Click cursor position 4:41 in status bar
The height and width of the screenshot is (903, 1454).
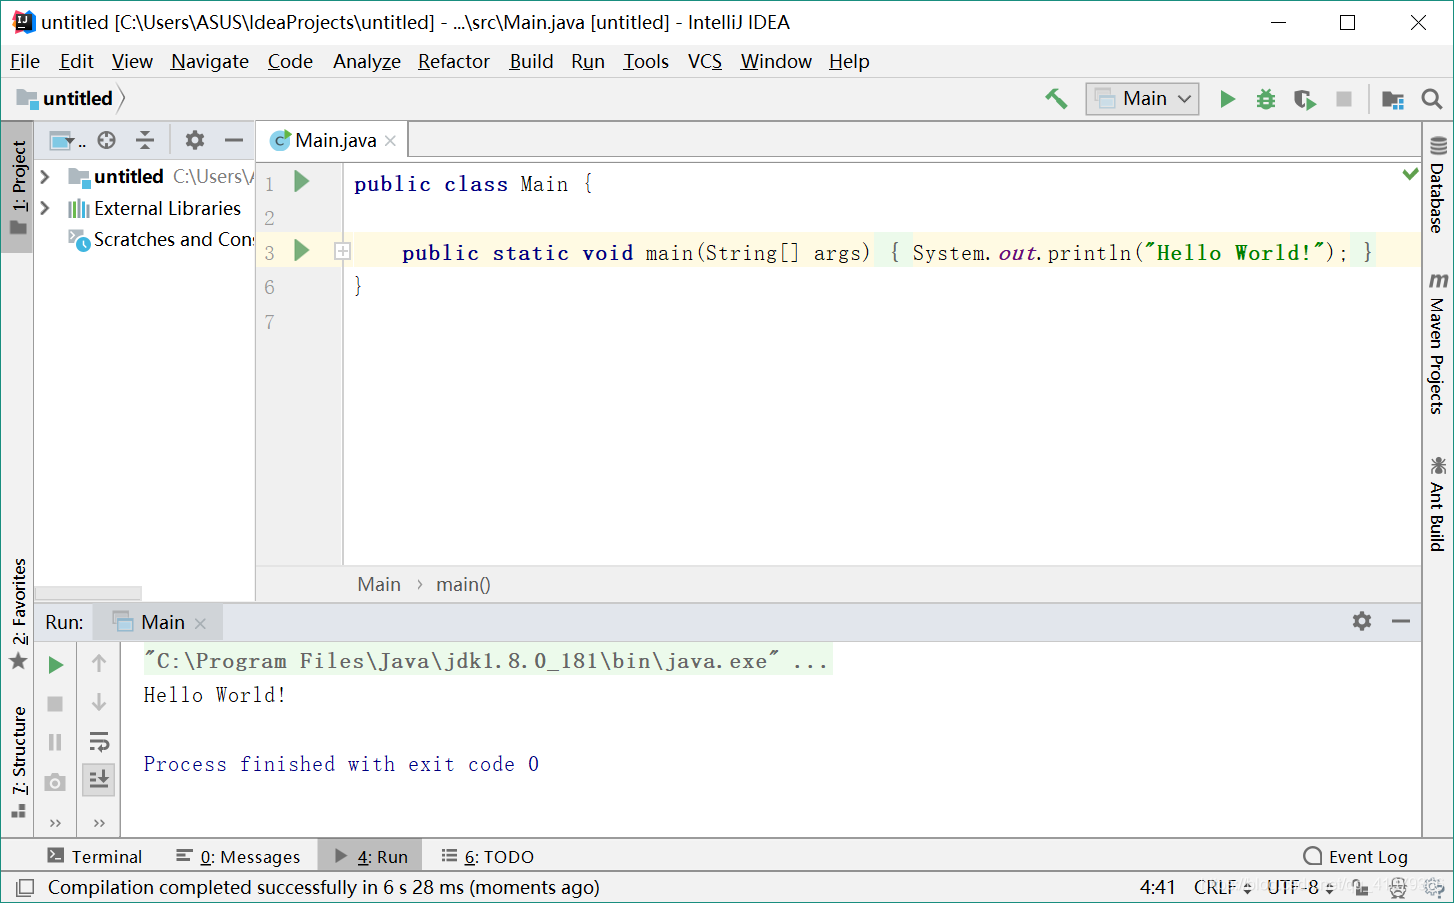1158,887
